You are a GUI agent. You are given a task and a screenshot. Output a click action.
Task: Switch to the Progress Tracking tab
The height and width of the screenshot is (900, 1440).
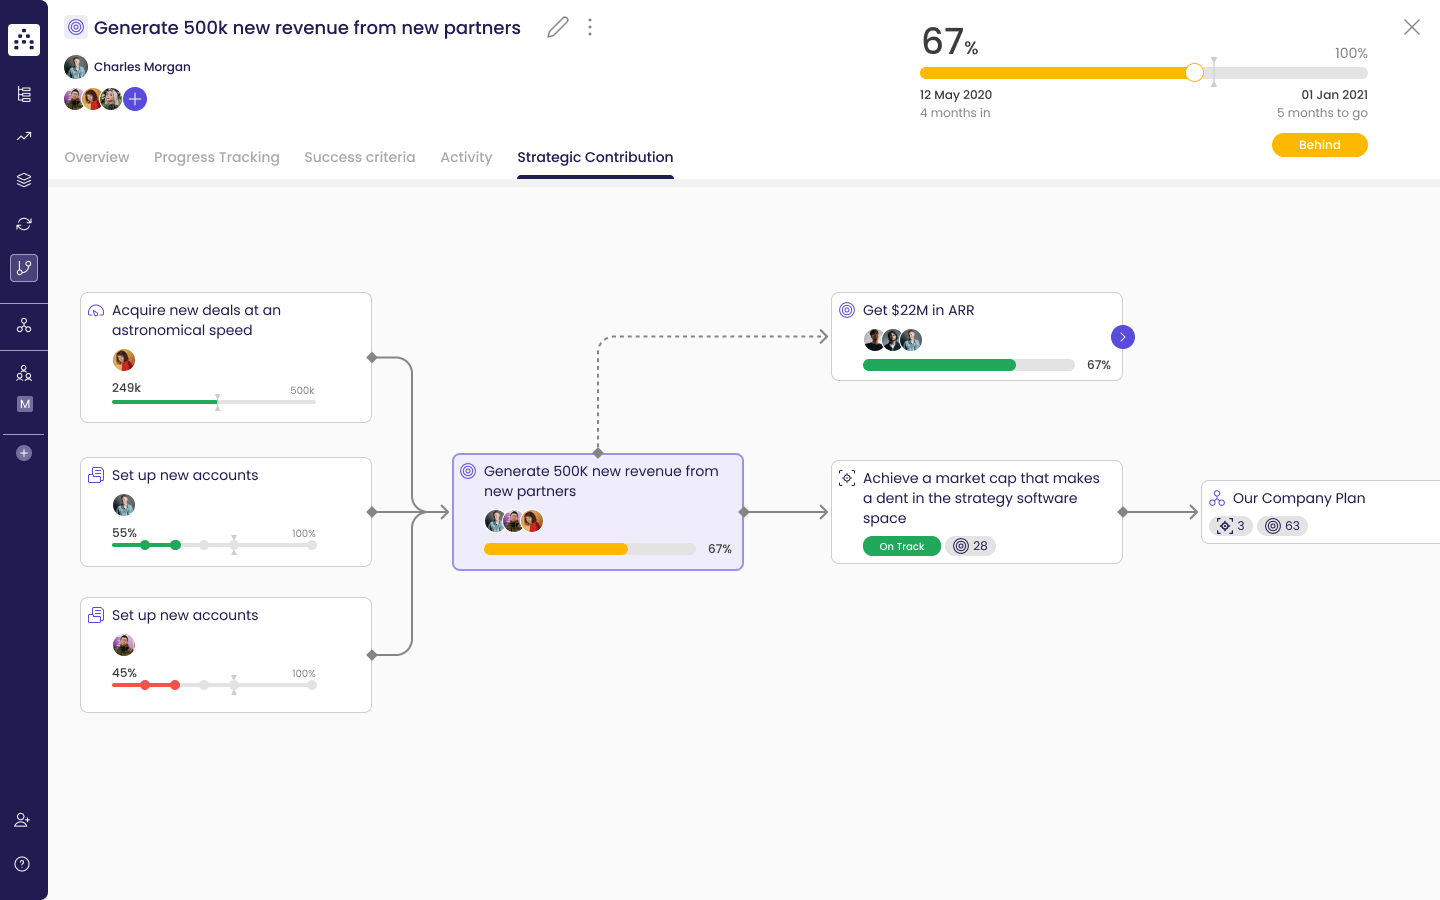(x=217, y=157)
